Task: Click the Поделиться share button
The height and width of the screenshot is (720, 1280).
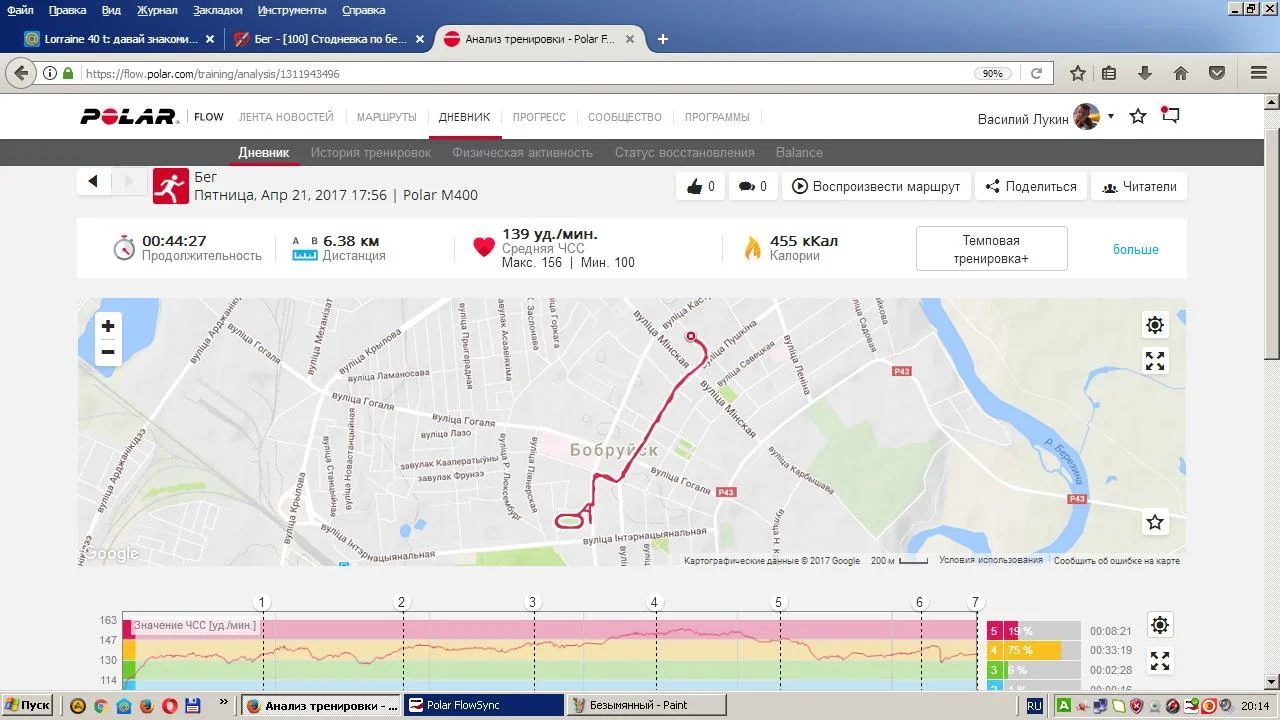Action: pos(1030,186)
